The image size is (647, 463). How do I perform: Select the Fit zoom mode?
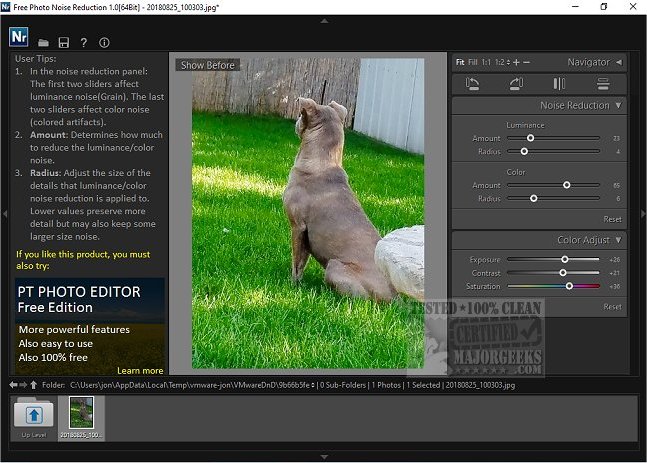coord(460,62)
